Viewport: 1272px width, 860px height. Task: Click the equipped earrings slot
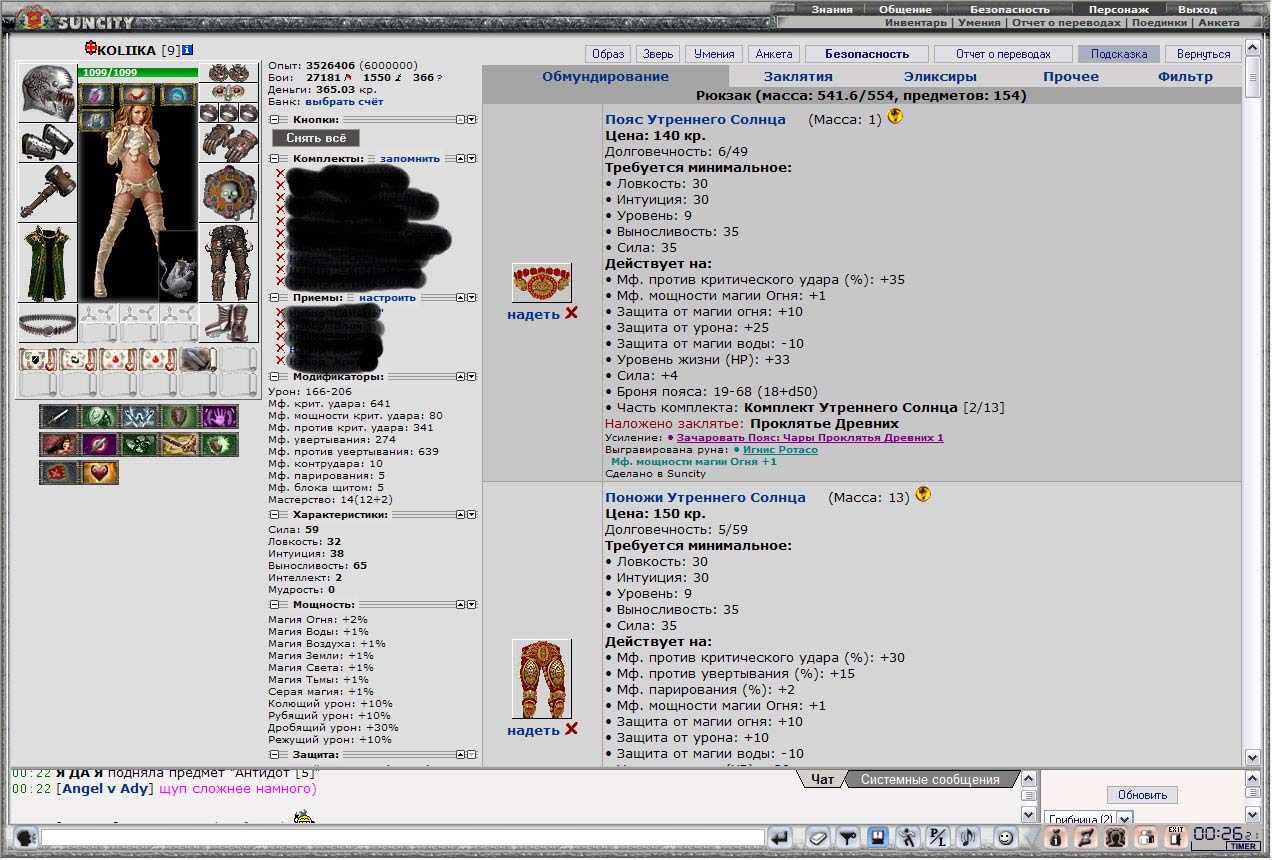click(x=229, y=73)
